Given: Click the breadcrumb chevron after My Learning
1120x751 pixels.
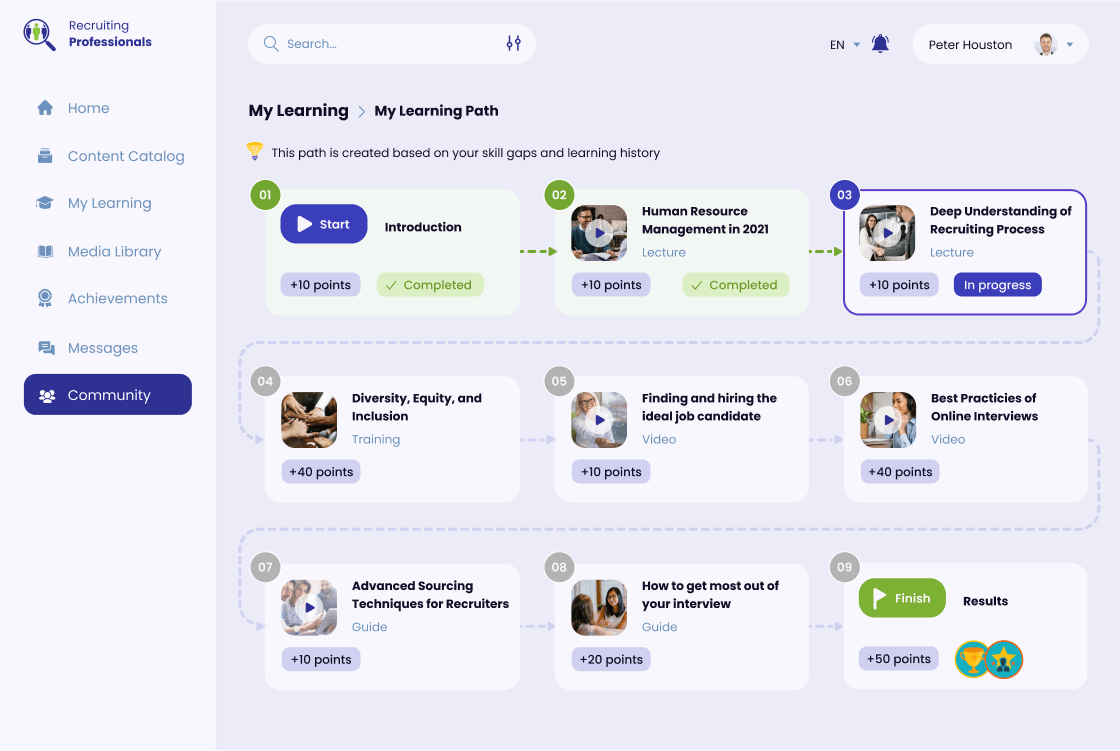Looking at the screenshot, I should [x=362, y=112].
